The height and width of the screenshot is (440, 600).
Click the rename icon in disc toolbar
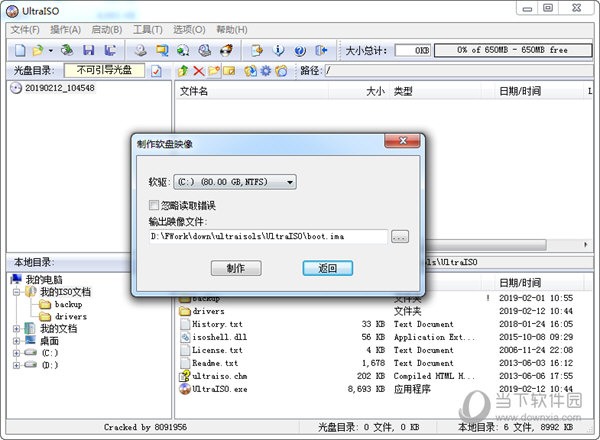tap(229, 71)
